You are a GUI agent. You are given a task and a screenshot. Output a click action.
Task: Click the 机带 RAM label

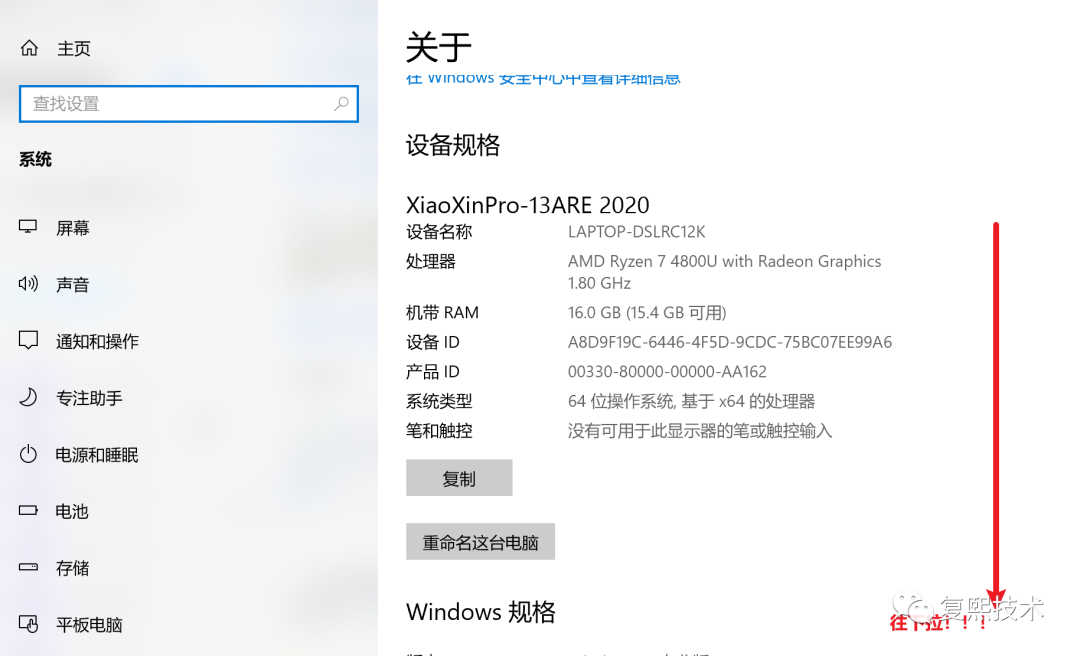point(442,313)
